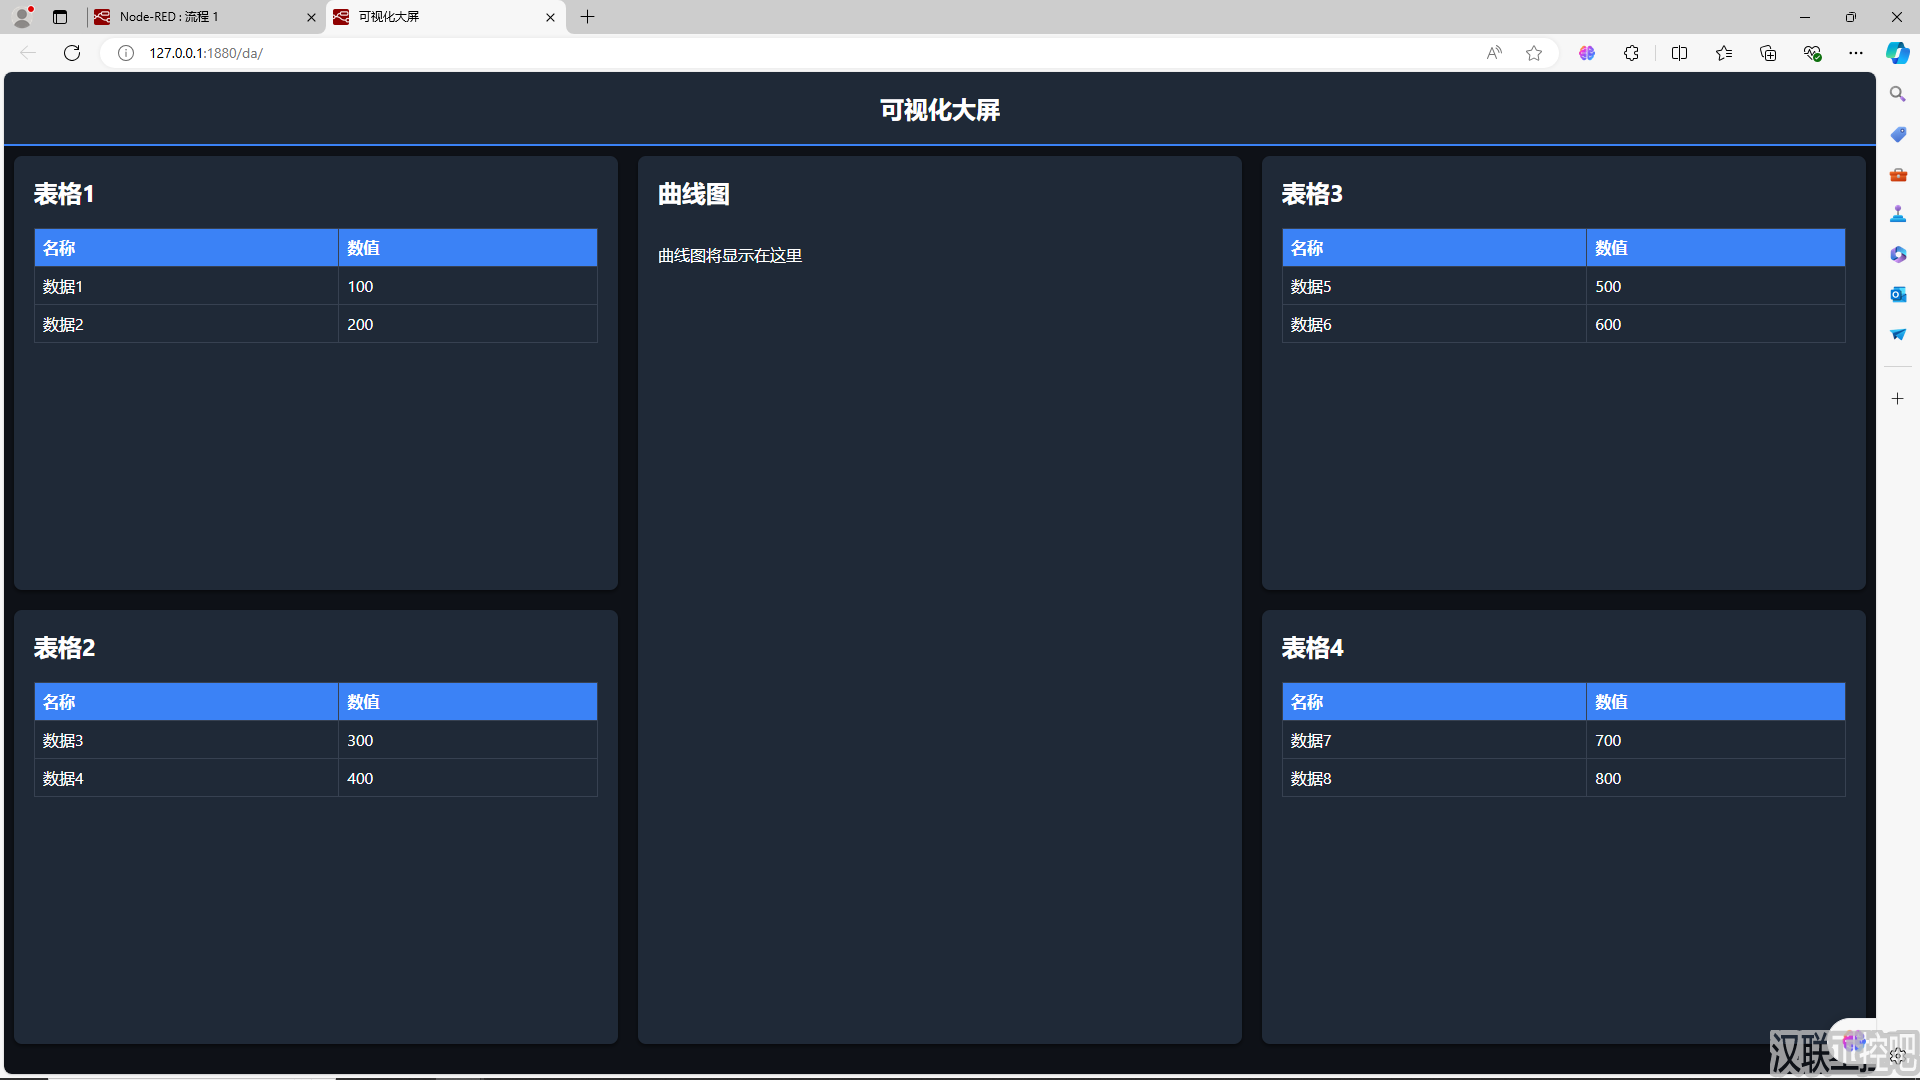This screenshot has width=1920, height=1080.
Task: Open the Favorites list icon
Action: [1724, 53]
